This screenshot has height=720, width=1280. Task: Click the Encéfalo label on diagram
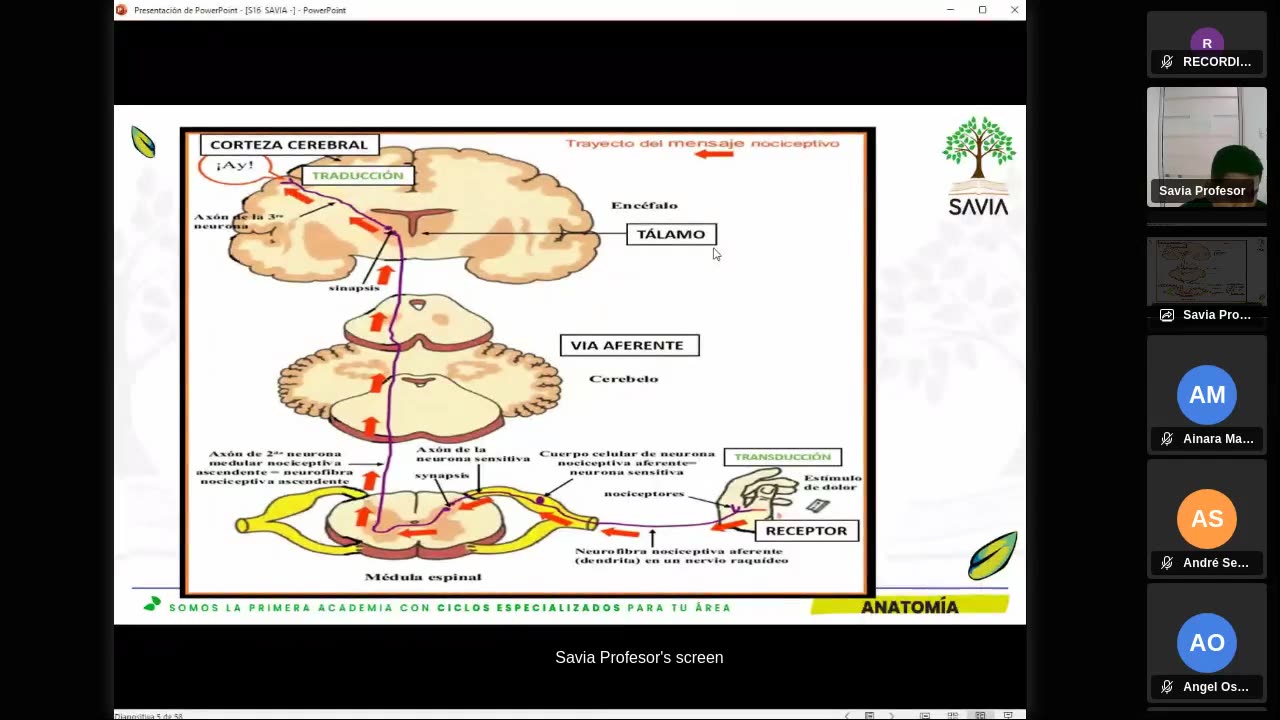644,205
